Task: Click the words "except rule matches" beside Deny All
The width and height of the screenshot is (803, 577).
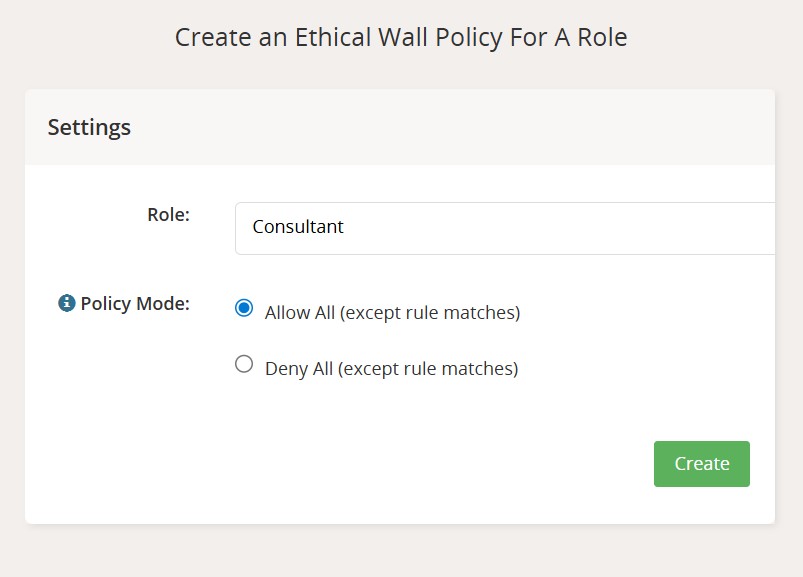Action: [x=428, y=369]
